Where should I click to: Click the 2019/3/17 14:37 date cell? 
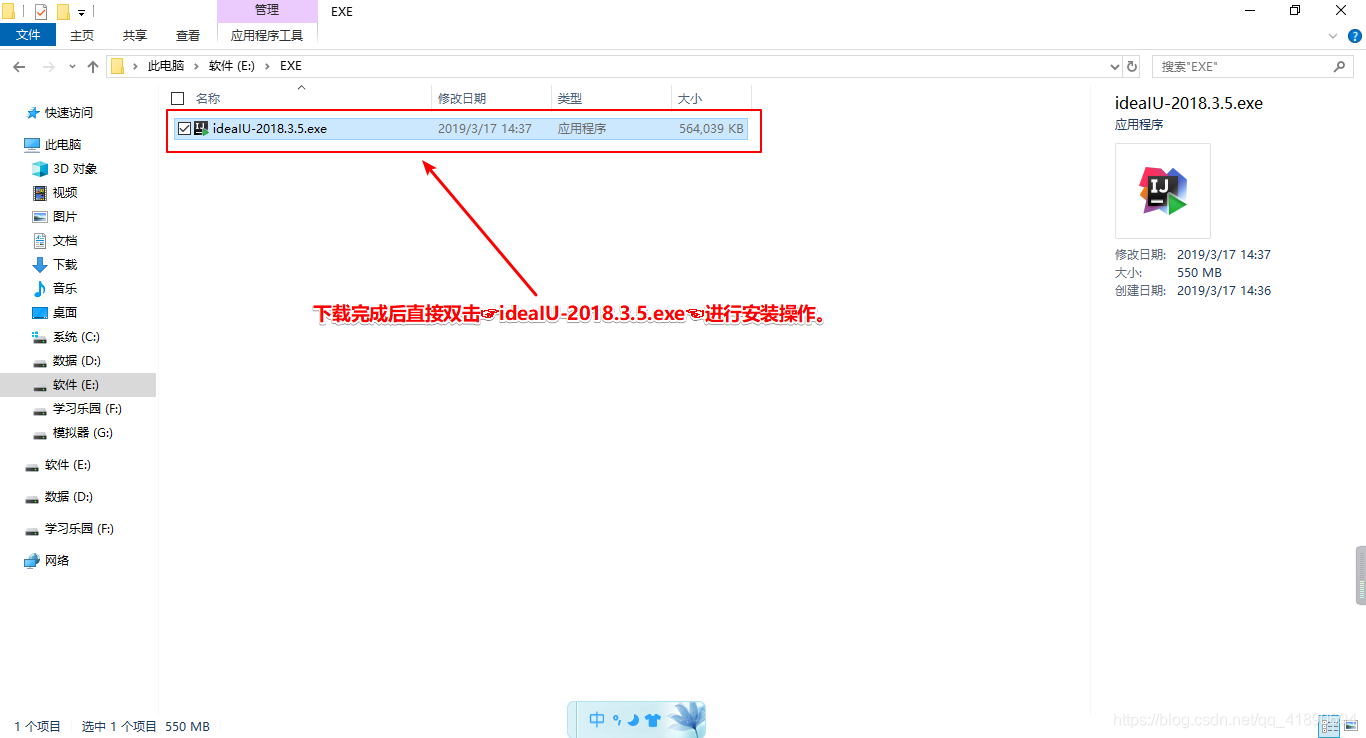(x=485, y=128)
